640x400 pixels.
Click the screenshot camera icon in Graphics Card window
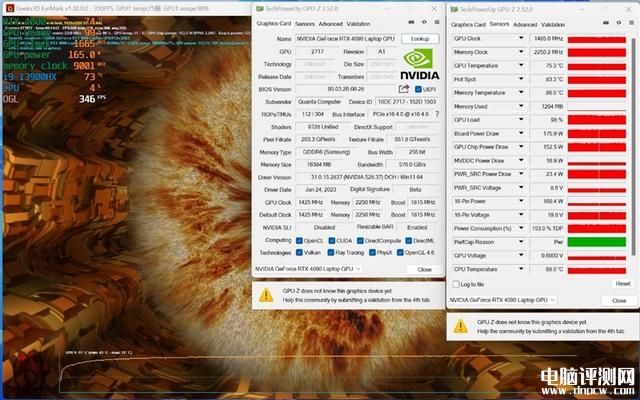pos(411,22)
